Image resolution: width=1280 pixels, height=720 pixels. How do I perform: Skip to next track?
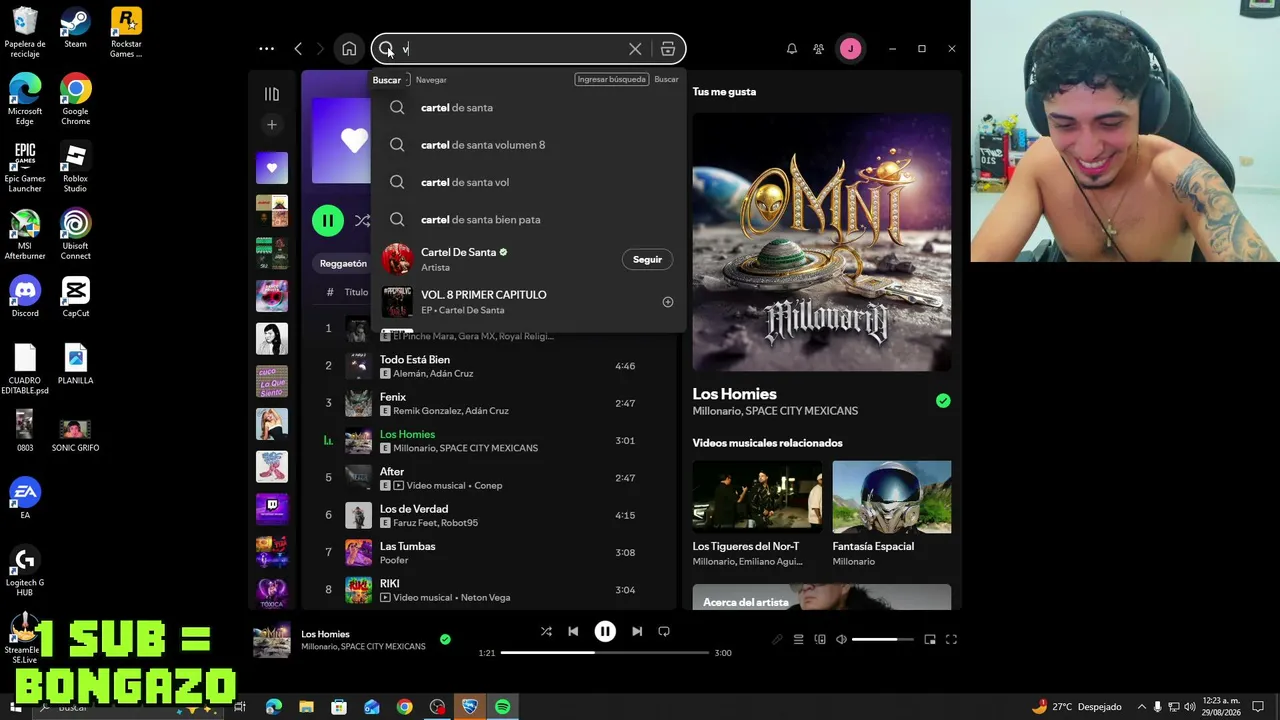click(637, 631)
